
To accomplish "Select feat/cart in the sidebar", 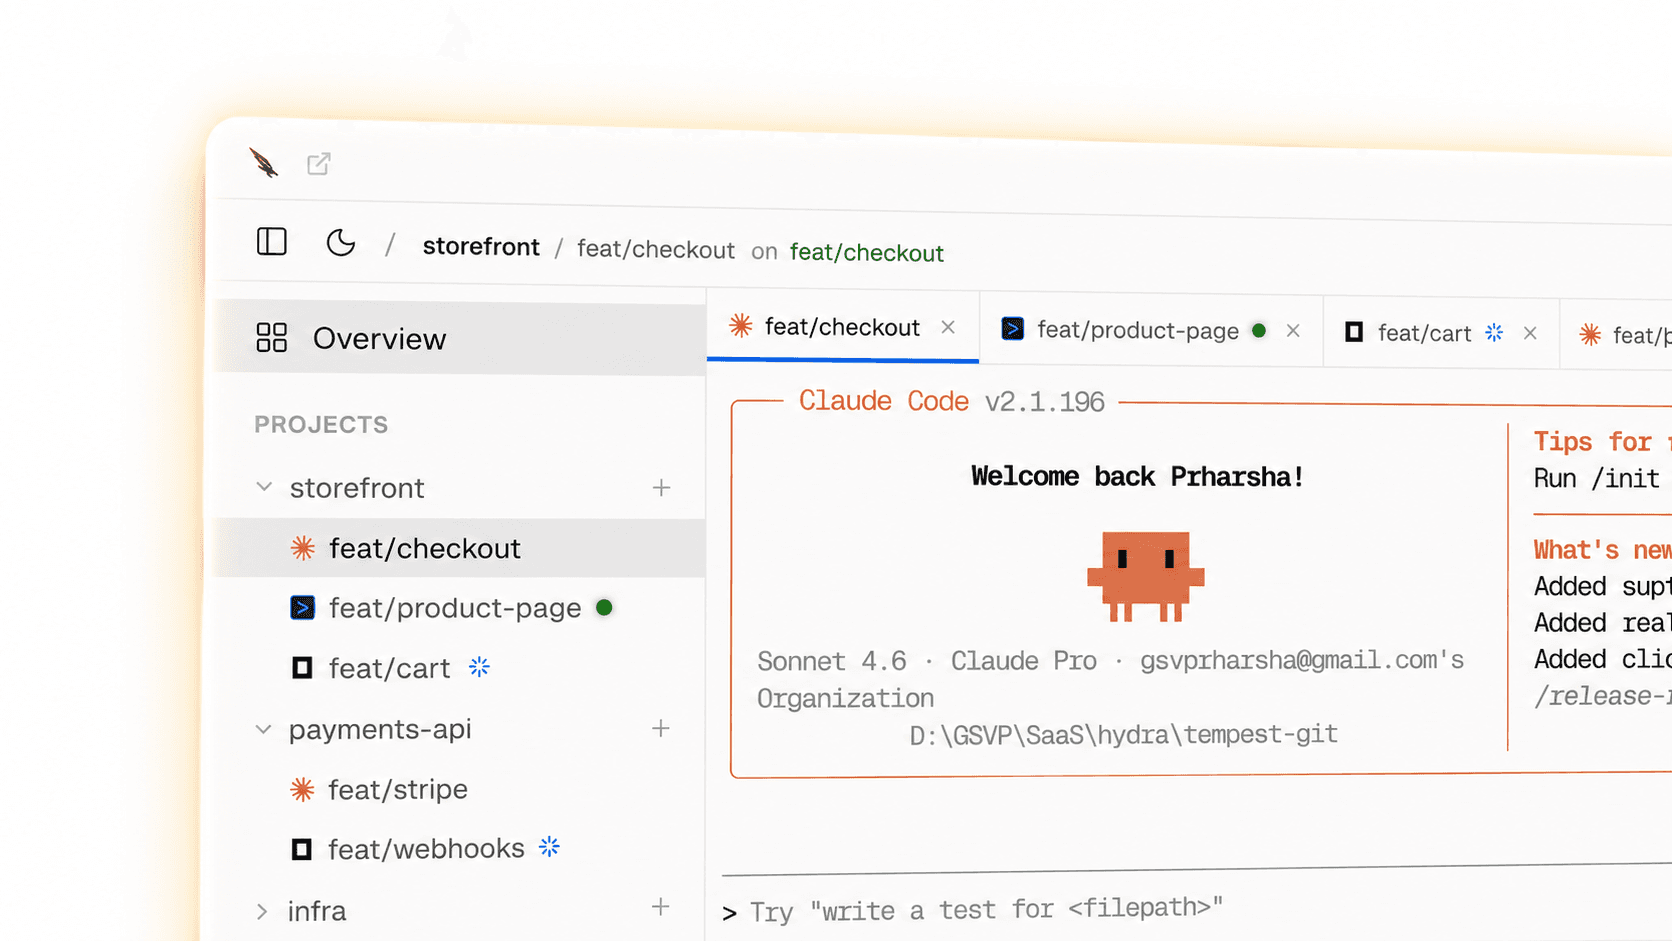I will [390, 668].
